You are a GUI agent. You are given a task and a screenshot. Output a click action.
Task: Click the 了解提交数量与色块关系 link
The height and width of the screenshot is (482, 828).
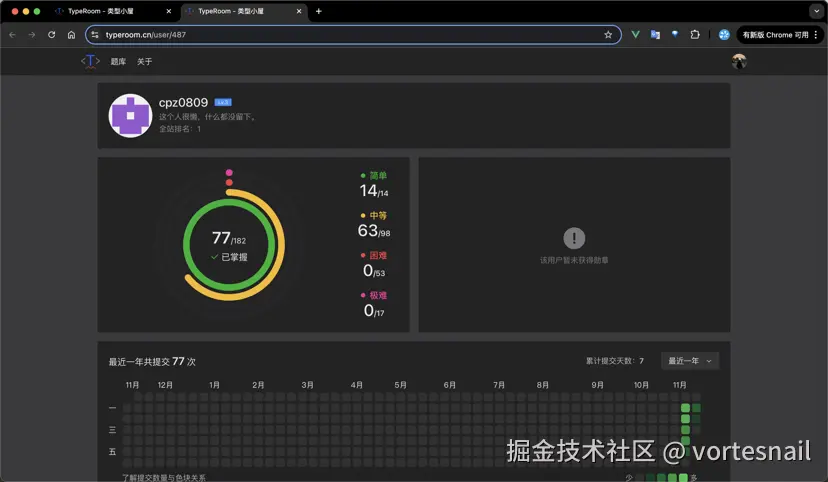164,478
